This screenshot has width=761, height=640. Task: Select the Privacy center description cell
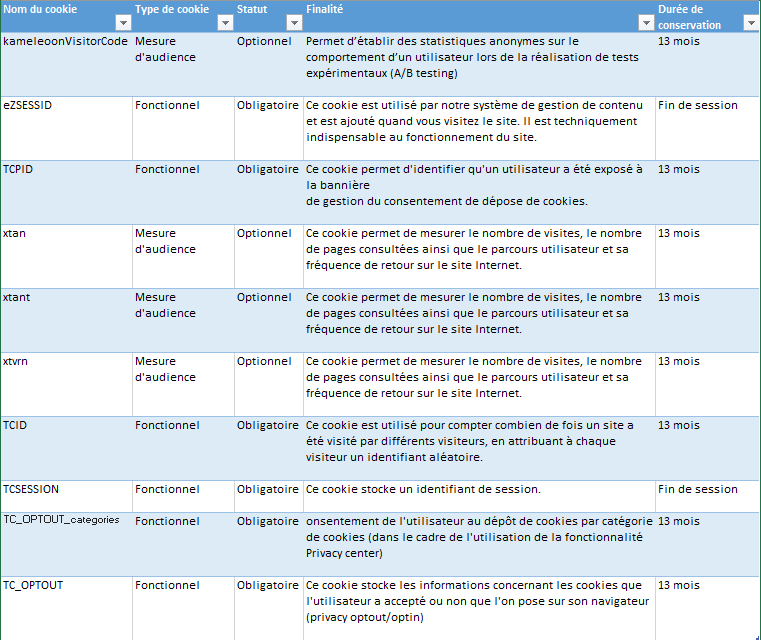click(480, 544)
